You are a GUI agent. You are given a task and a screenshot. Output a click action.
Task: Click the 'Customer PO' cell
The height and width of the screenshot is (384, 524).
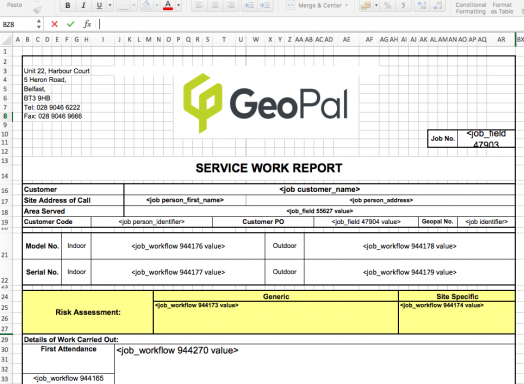coord(263,222)
